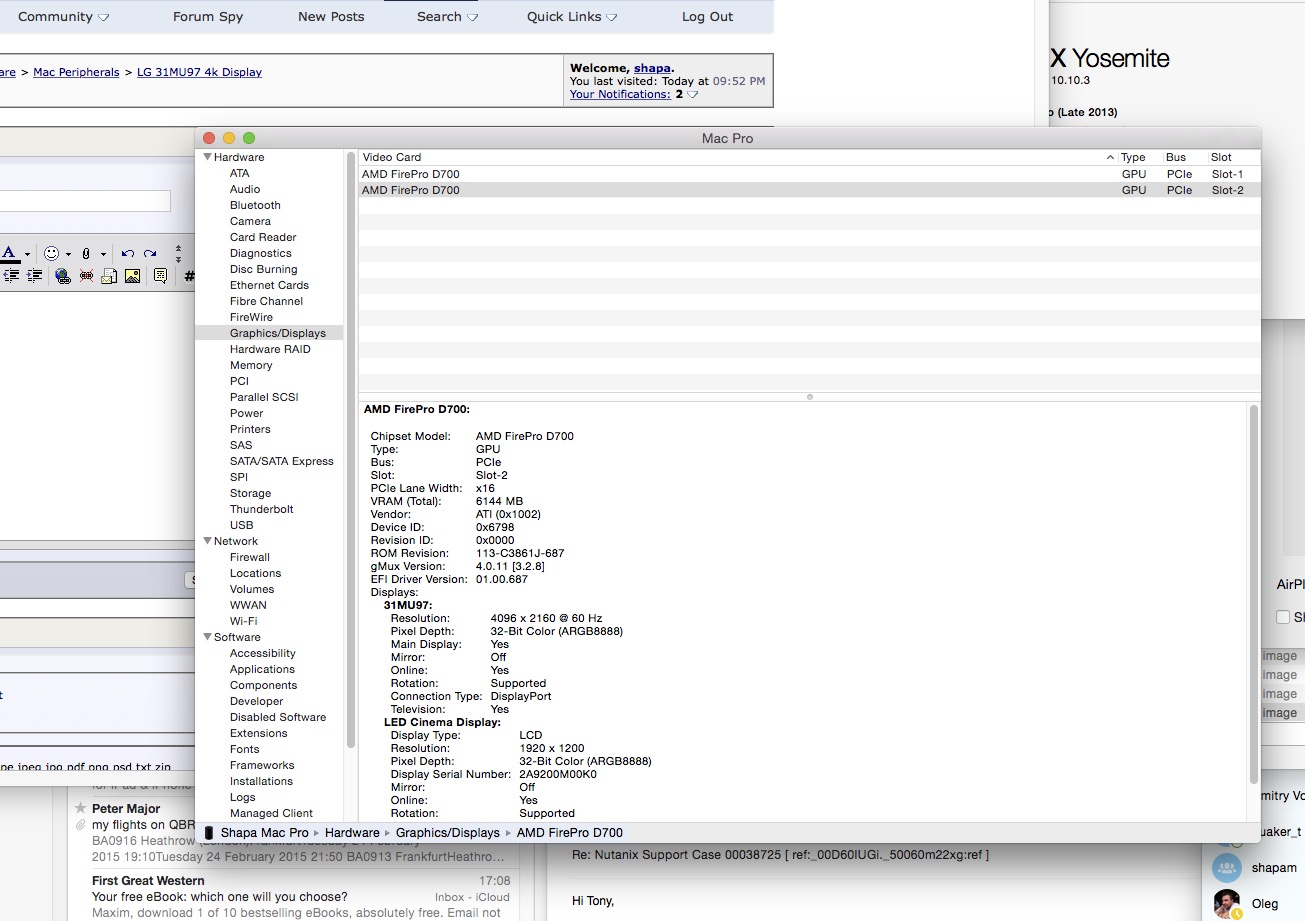Select Thunderbolt in the Hardware list
The width and height of the screenshot is (1305, 921).
coord(262,509)
